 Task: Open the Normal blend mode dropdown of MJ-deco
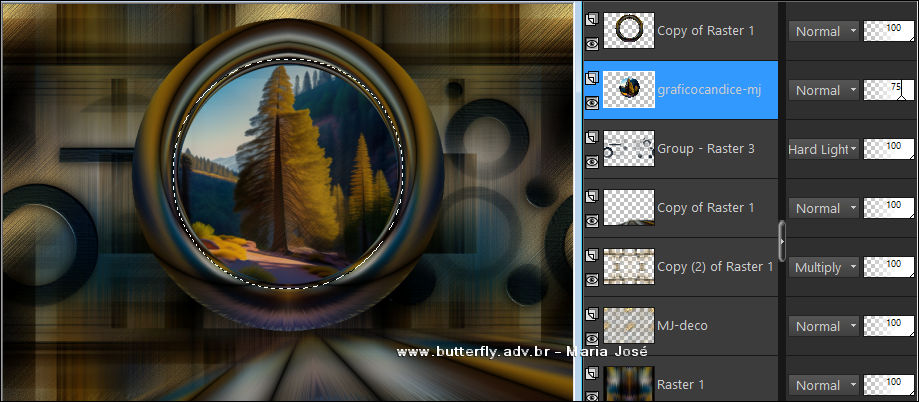pos(823,326)
